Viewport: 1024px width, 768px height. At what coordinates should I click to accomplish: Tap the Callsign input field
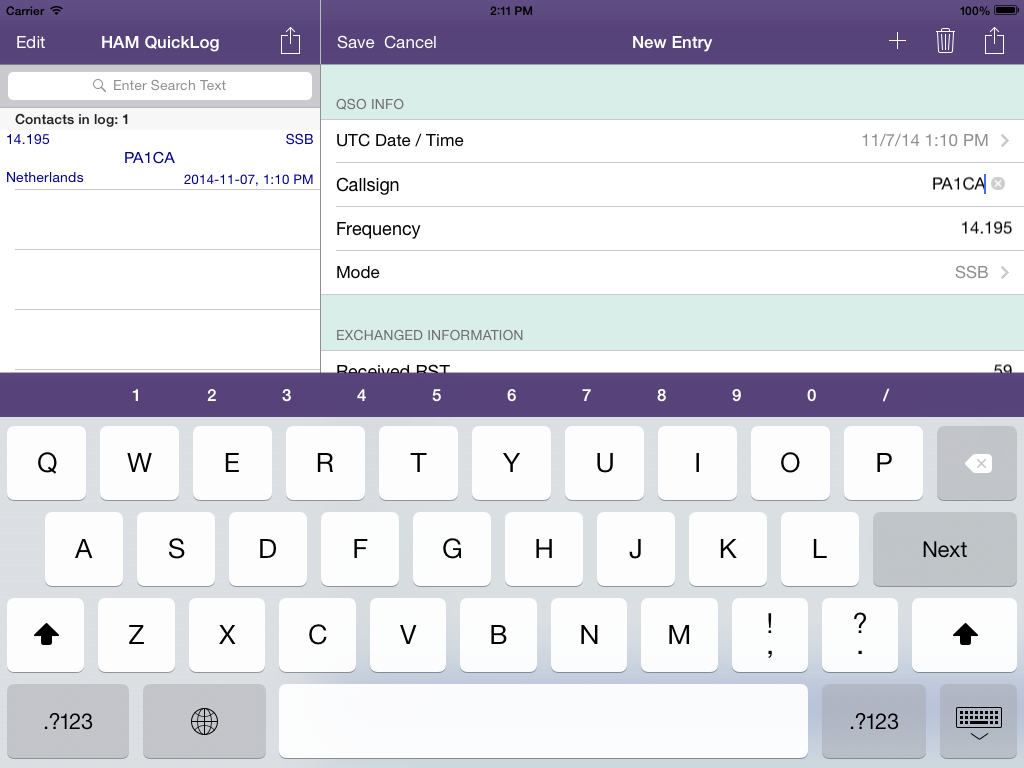pos(673,184)
